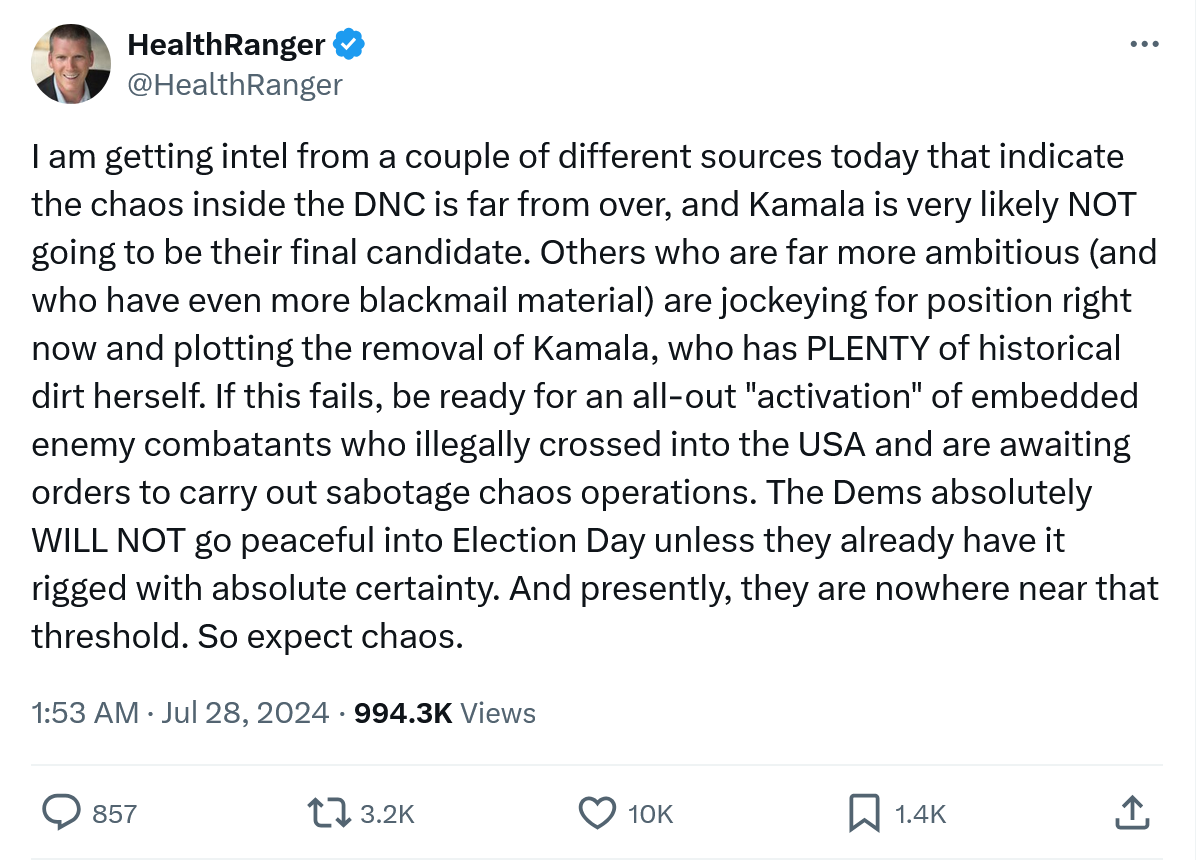Open the @HealthRanger handle link
The width and height of the screenshot is (1196, 860).
(235, 85)
